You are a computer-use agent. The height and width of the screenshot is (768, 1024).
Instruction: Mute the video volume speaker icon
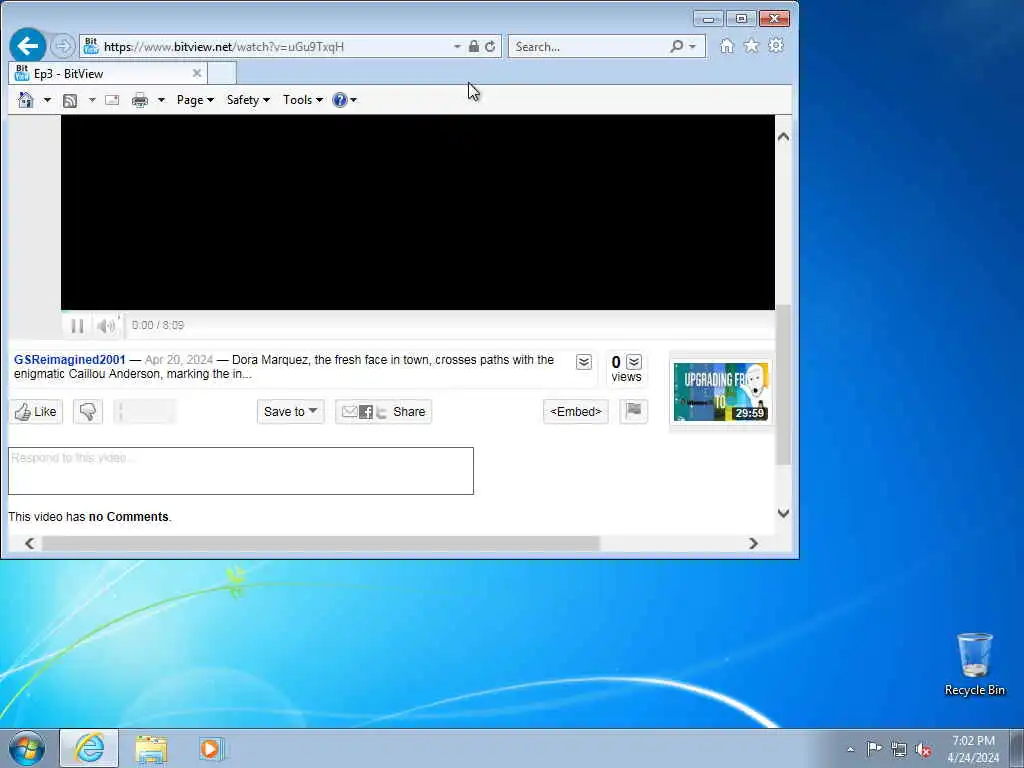(x=106, y=325)
